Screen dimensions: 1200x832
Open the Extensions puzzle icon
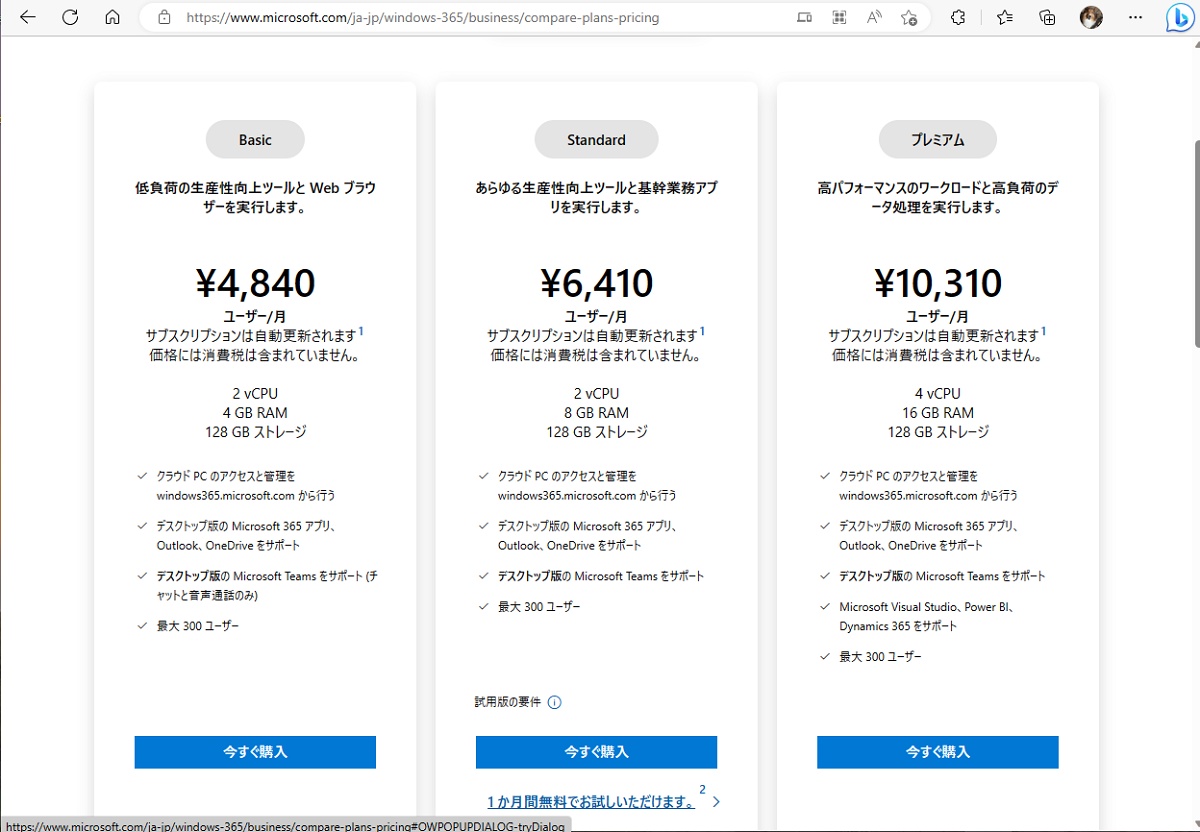coord(957,18)
